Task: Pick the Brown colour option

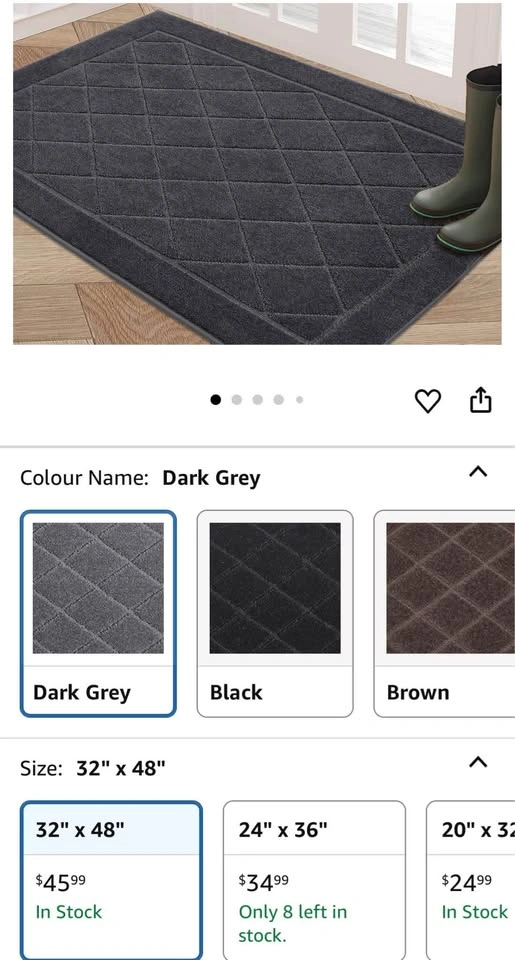Action: 445,613
